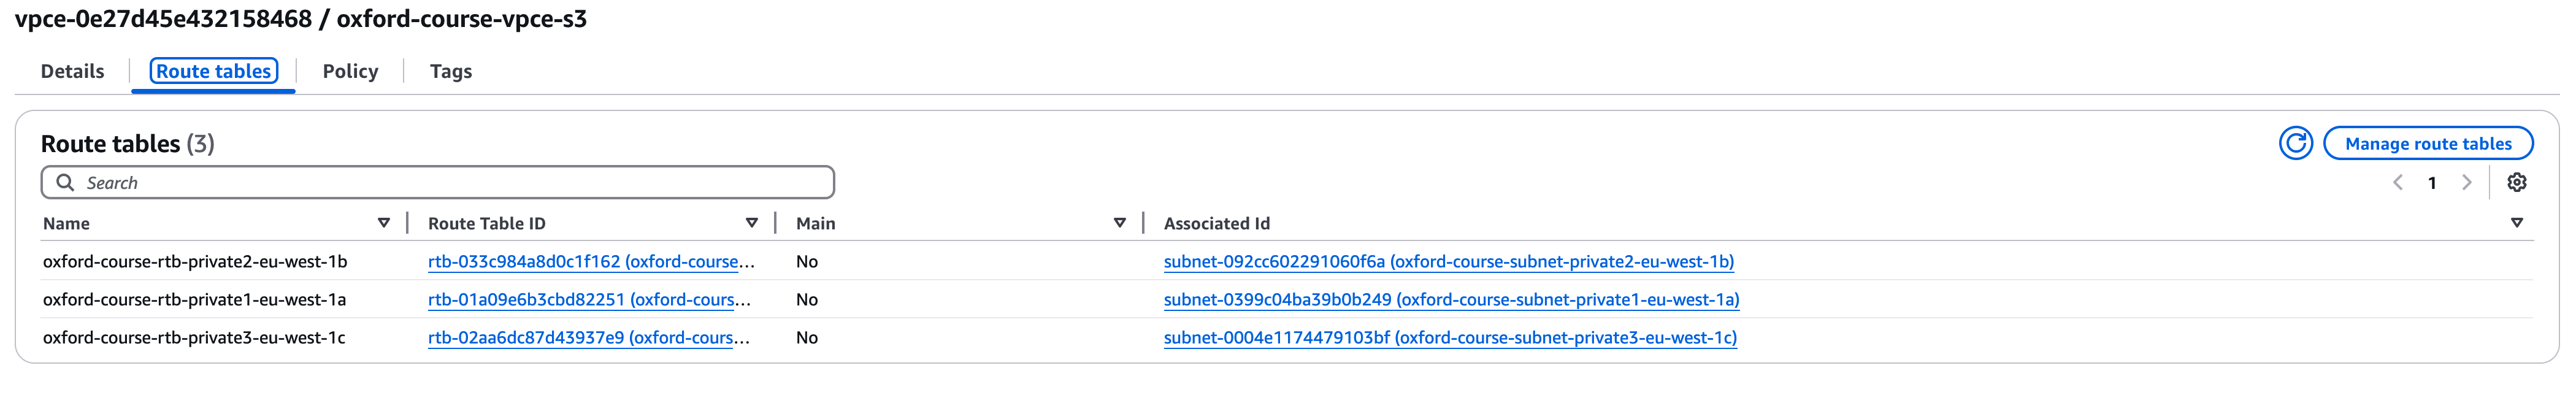The image size is (2576, 395).
Task: Switch to the Policy tab
Action: (350, 71)
